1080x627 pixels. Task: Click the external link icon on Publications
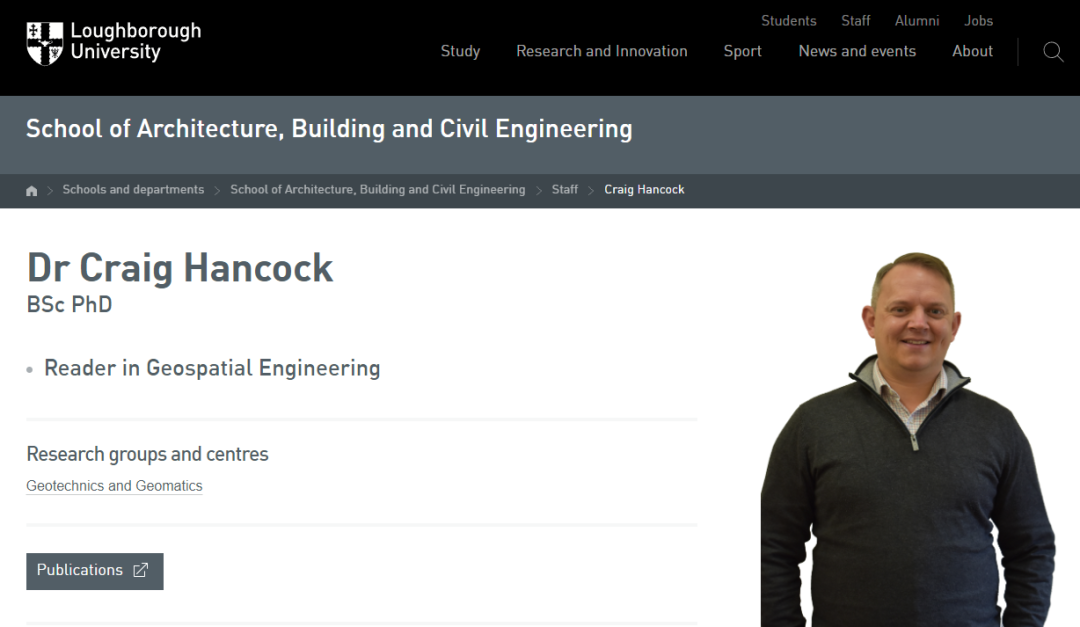[x=141, y=571]
